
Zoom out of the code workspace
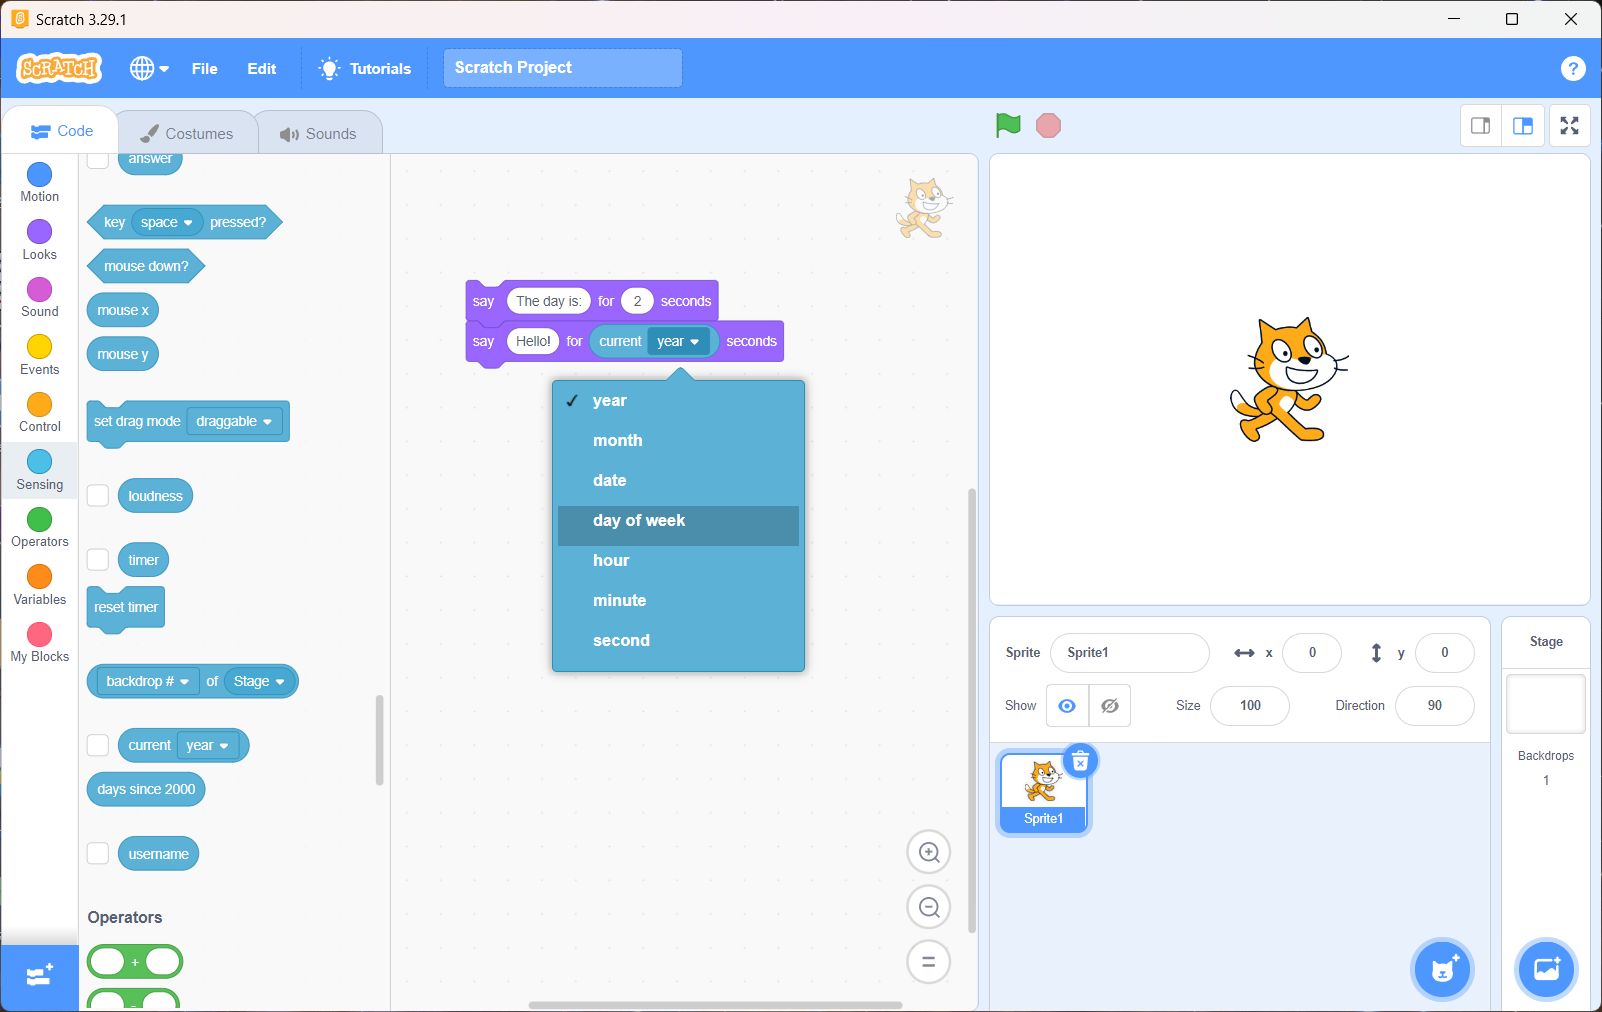click(928, 907)
